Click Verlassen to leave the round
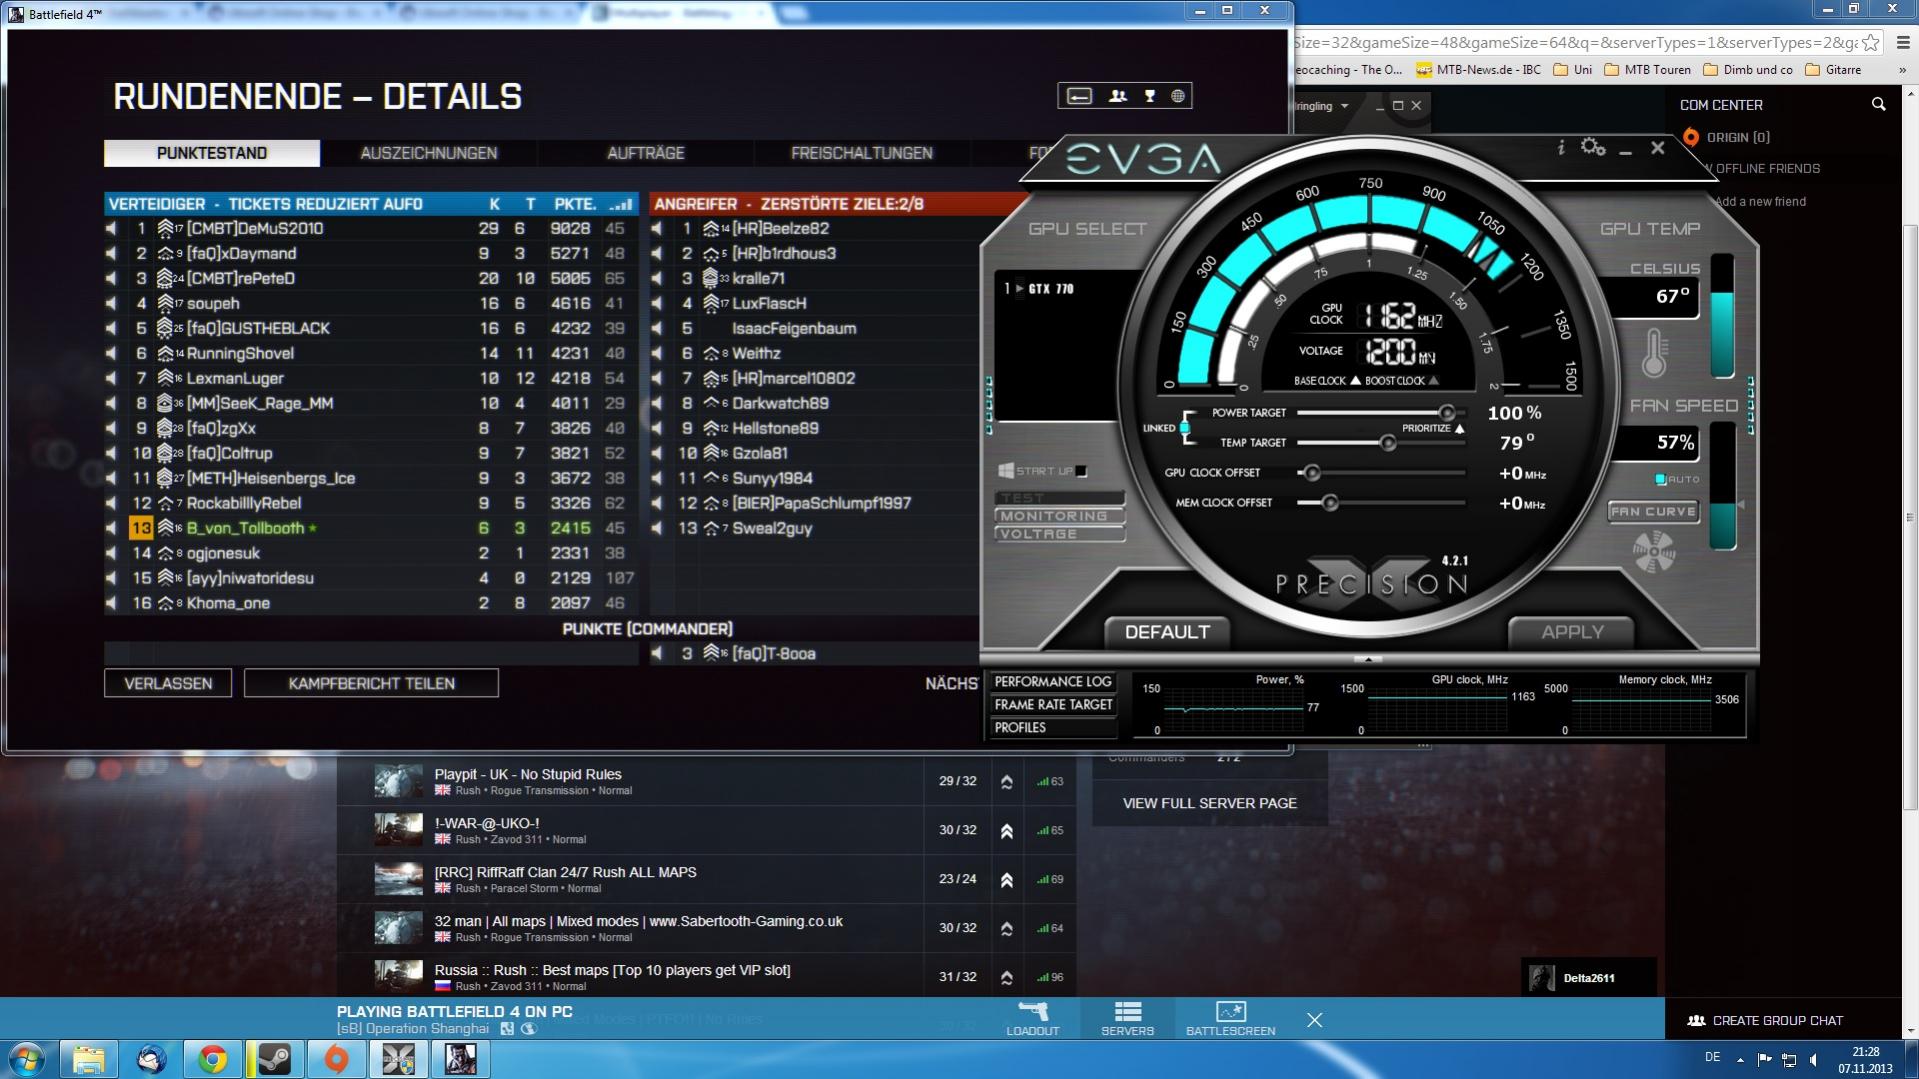The image size is (1919, 1079). coord(168,684)
